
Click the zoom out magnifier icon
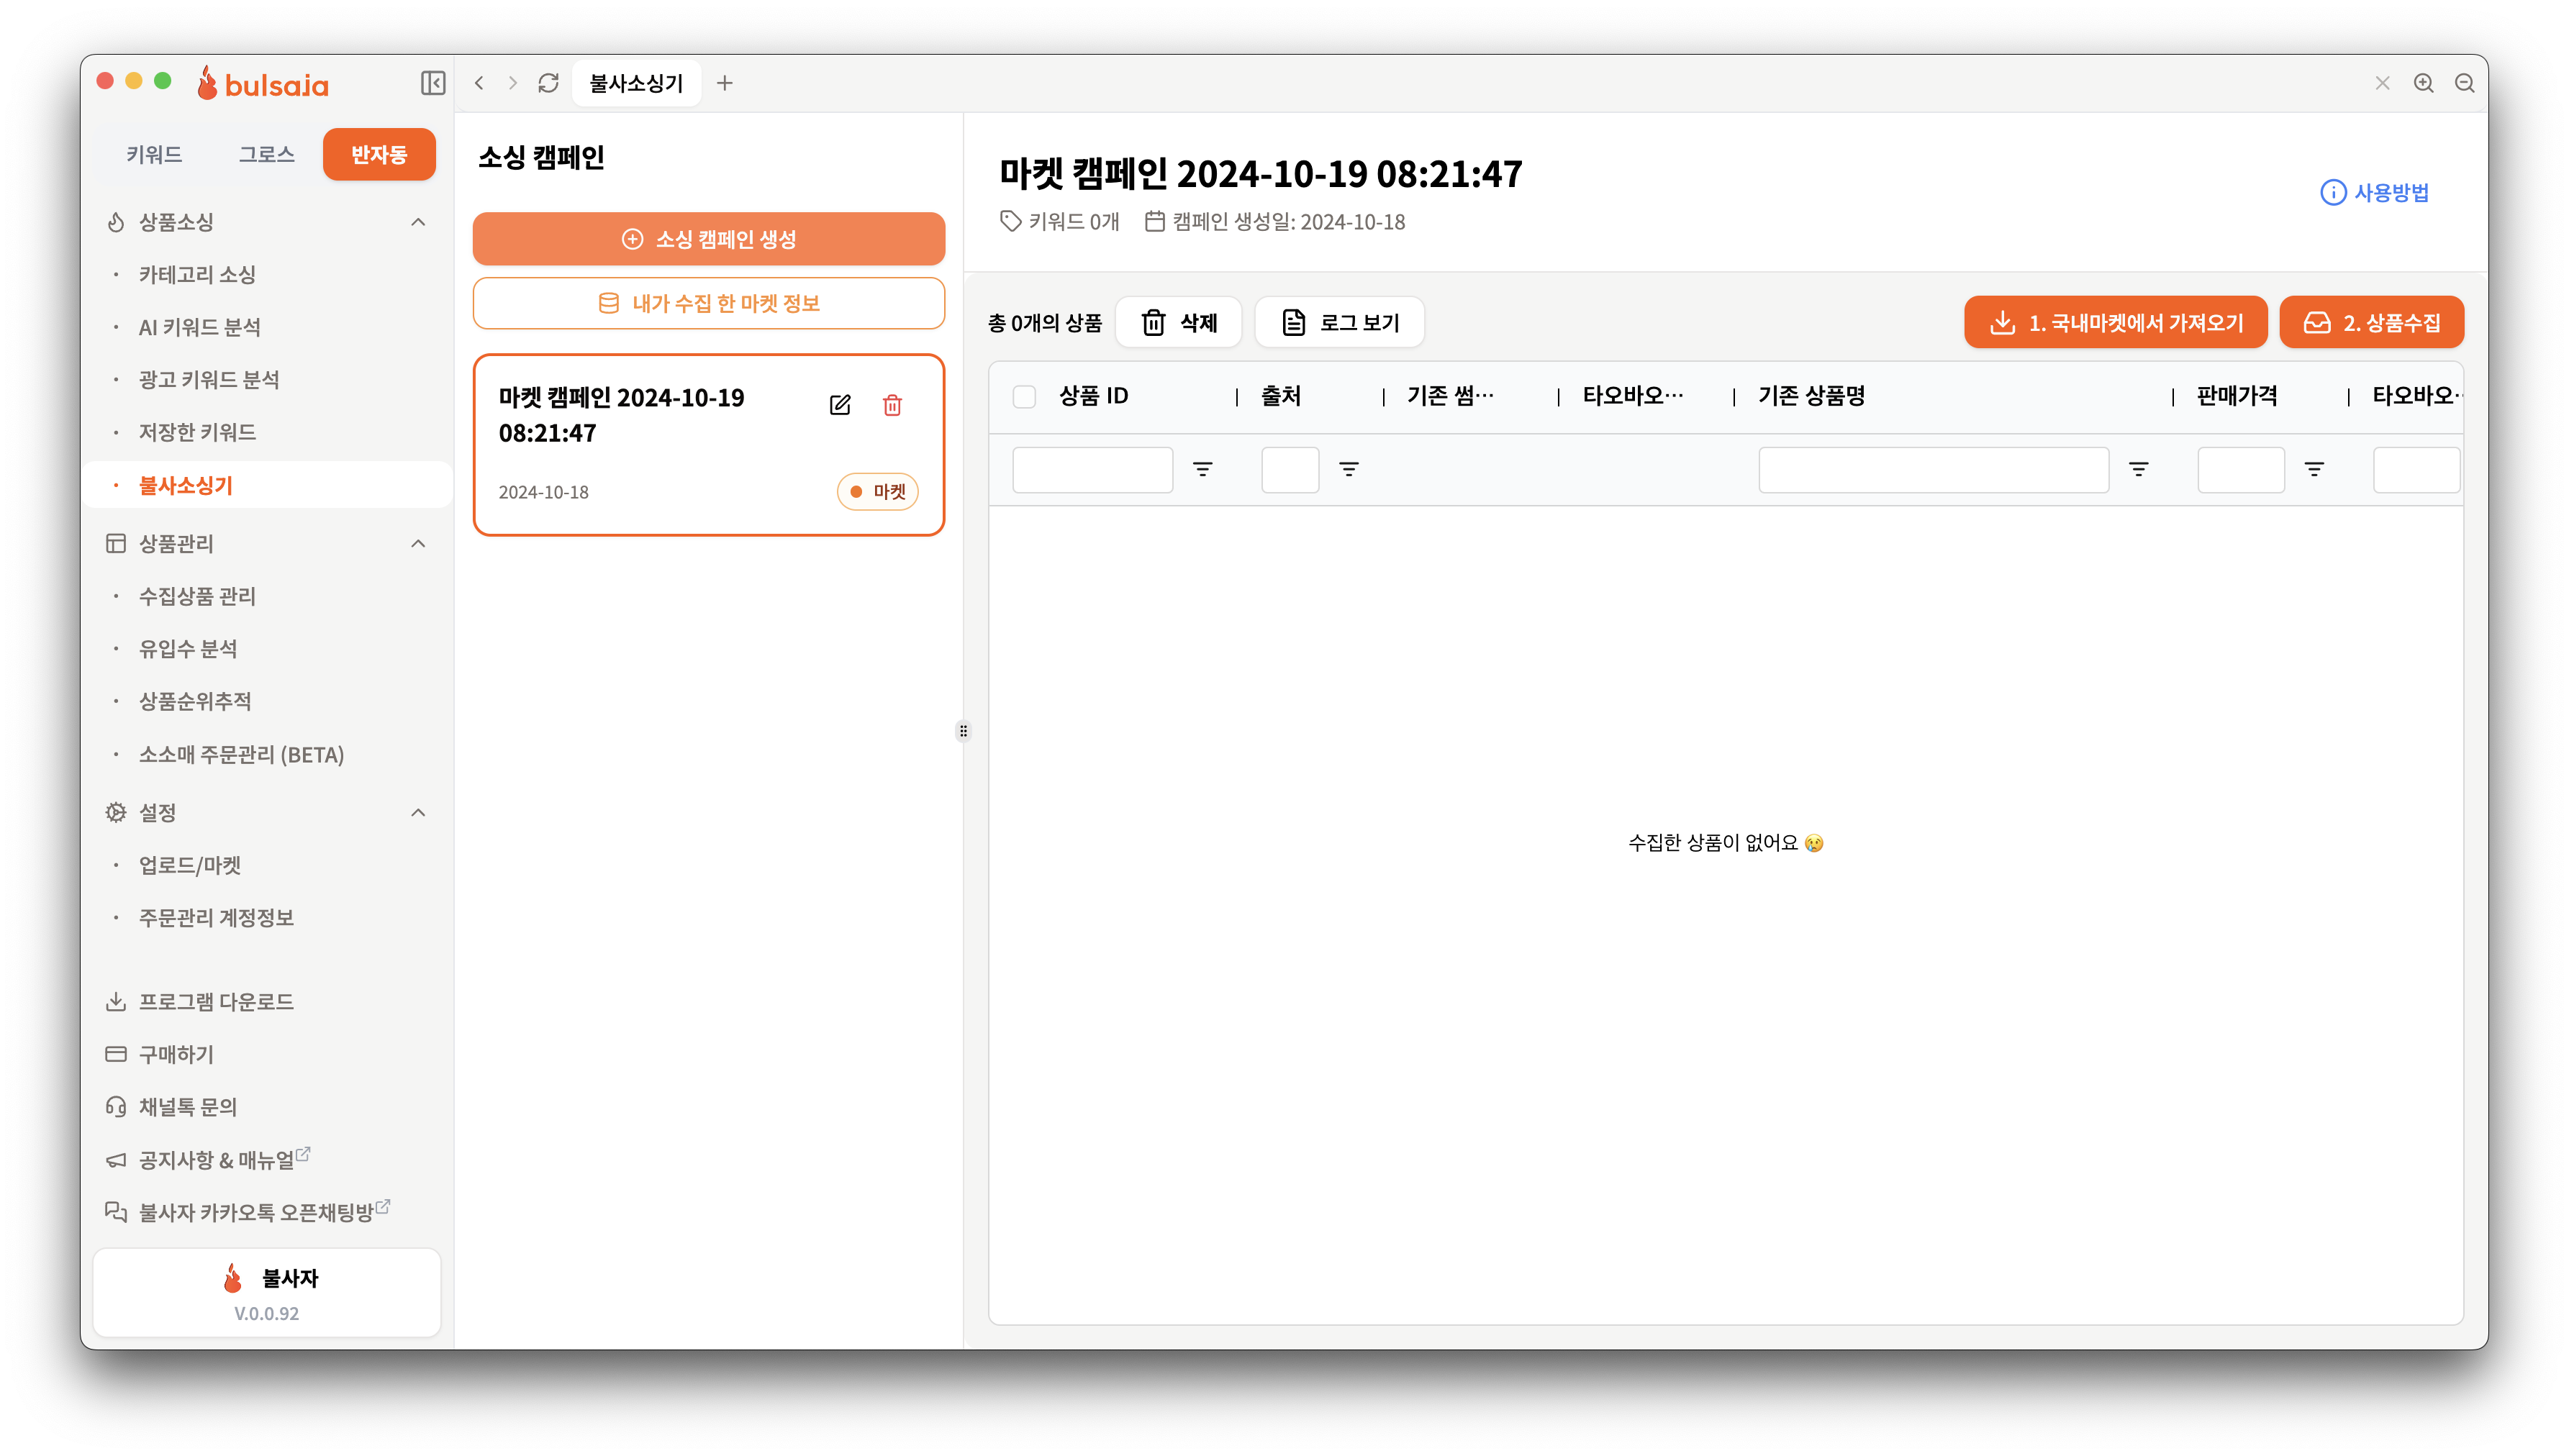click(2465, 83)
